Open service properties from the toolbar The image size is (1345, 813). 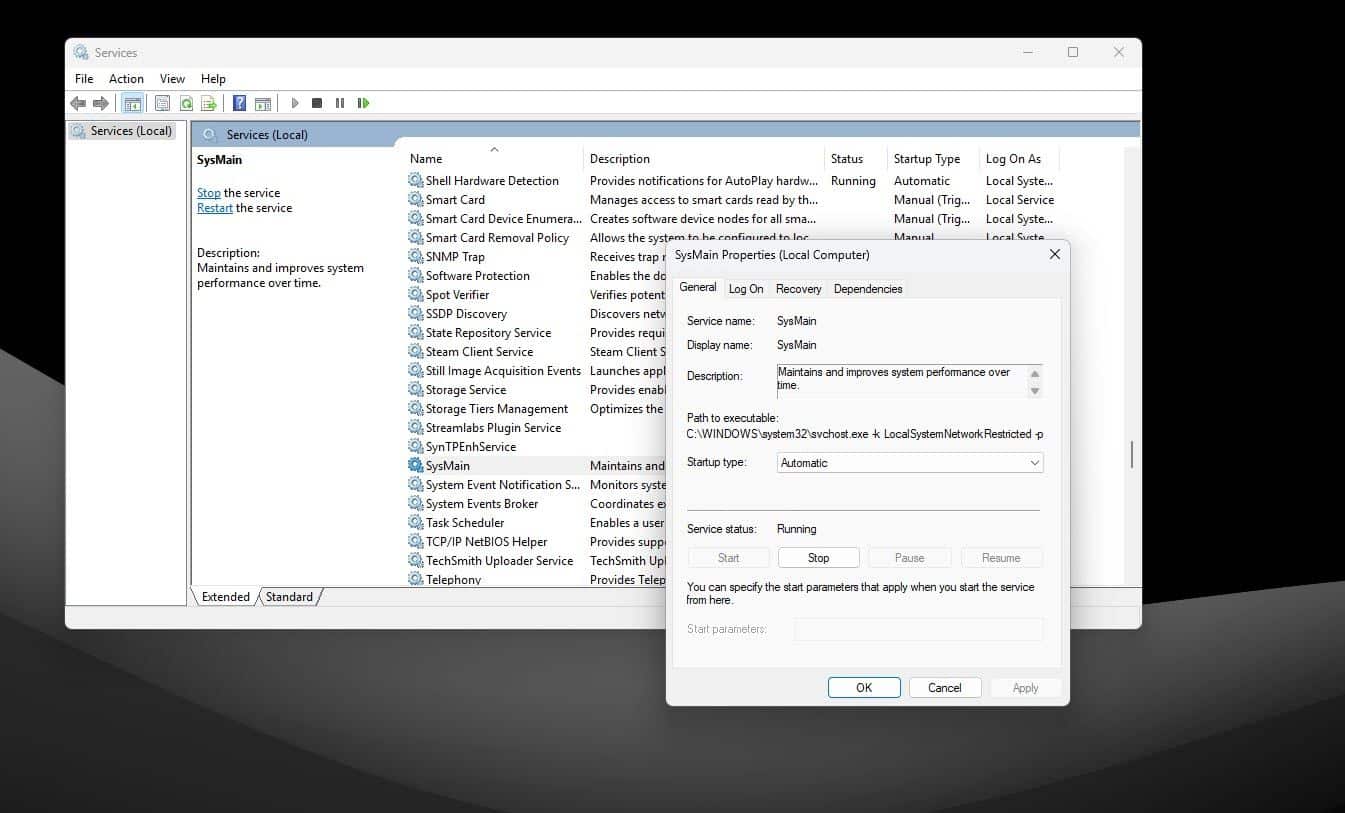click(x=162, y=102)
